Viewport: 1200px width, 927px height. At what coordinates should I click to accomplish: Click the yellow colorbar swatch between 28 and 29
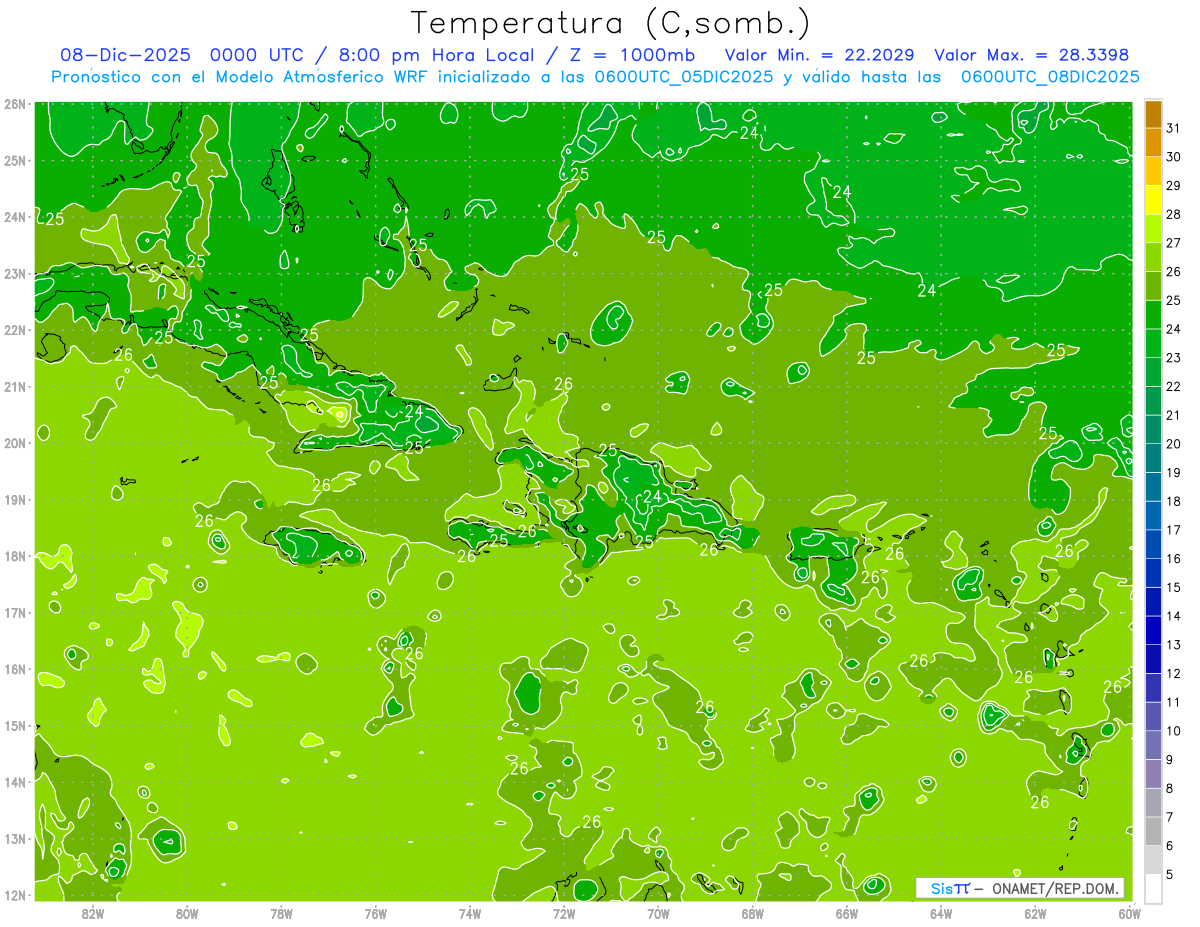tap(1153, 200)
